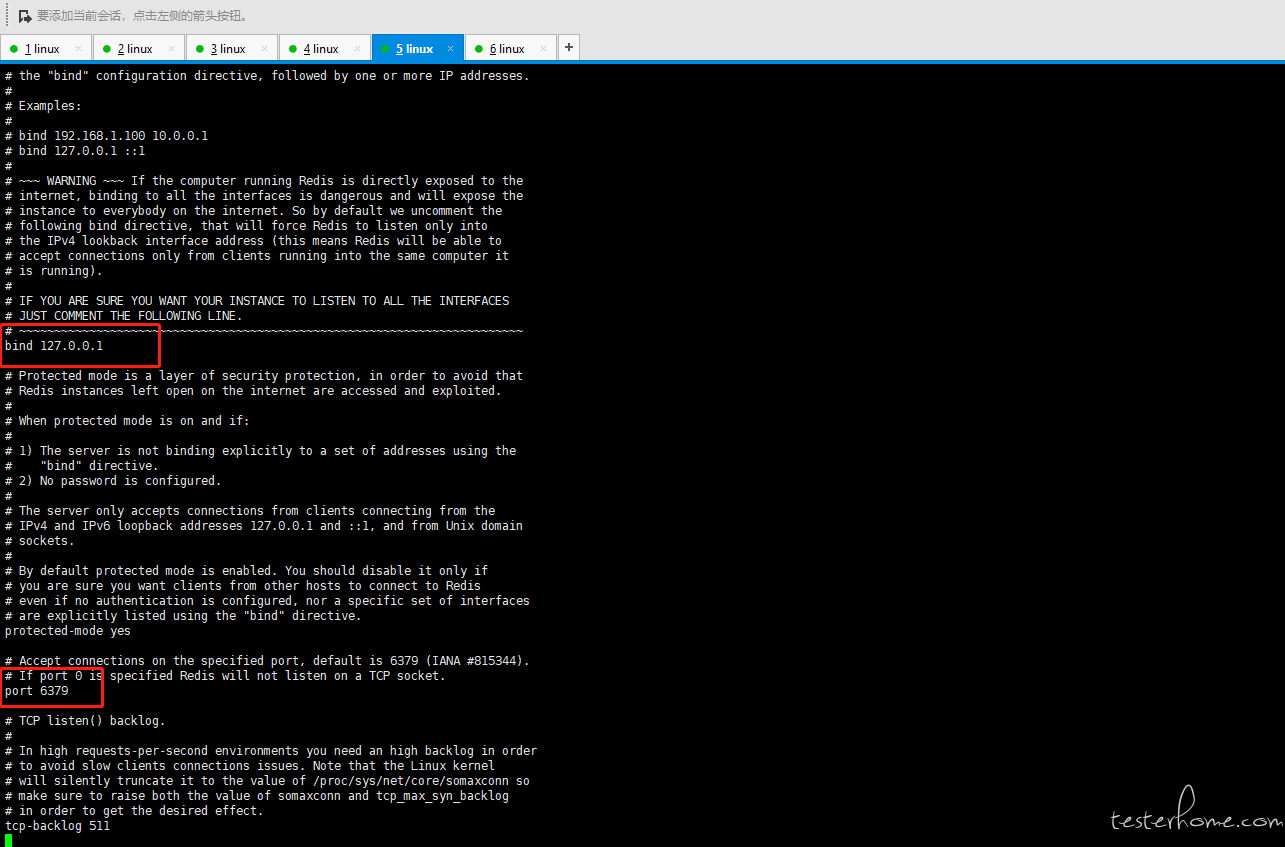
Task: Click the '# bind 127.0.0.1 ::1' example line
Action: tap(75, 151)
